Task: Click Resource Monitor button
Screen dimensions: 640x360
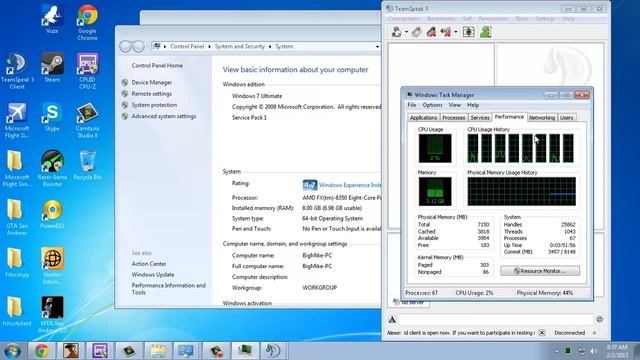Action: (540, 271)
